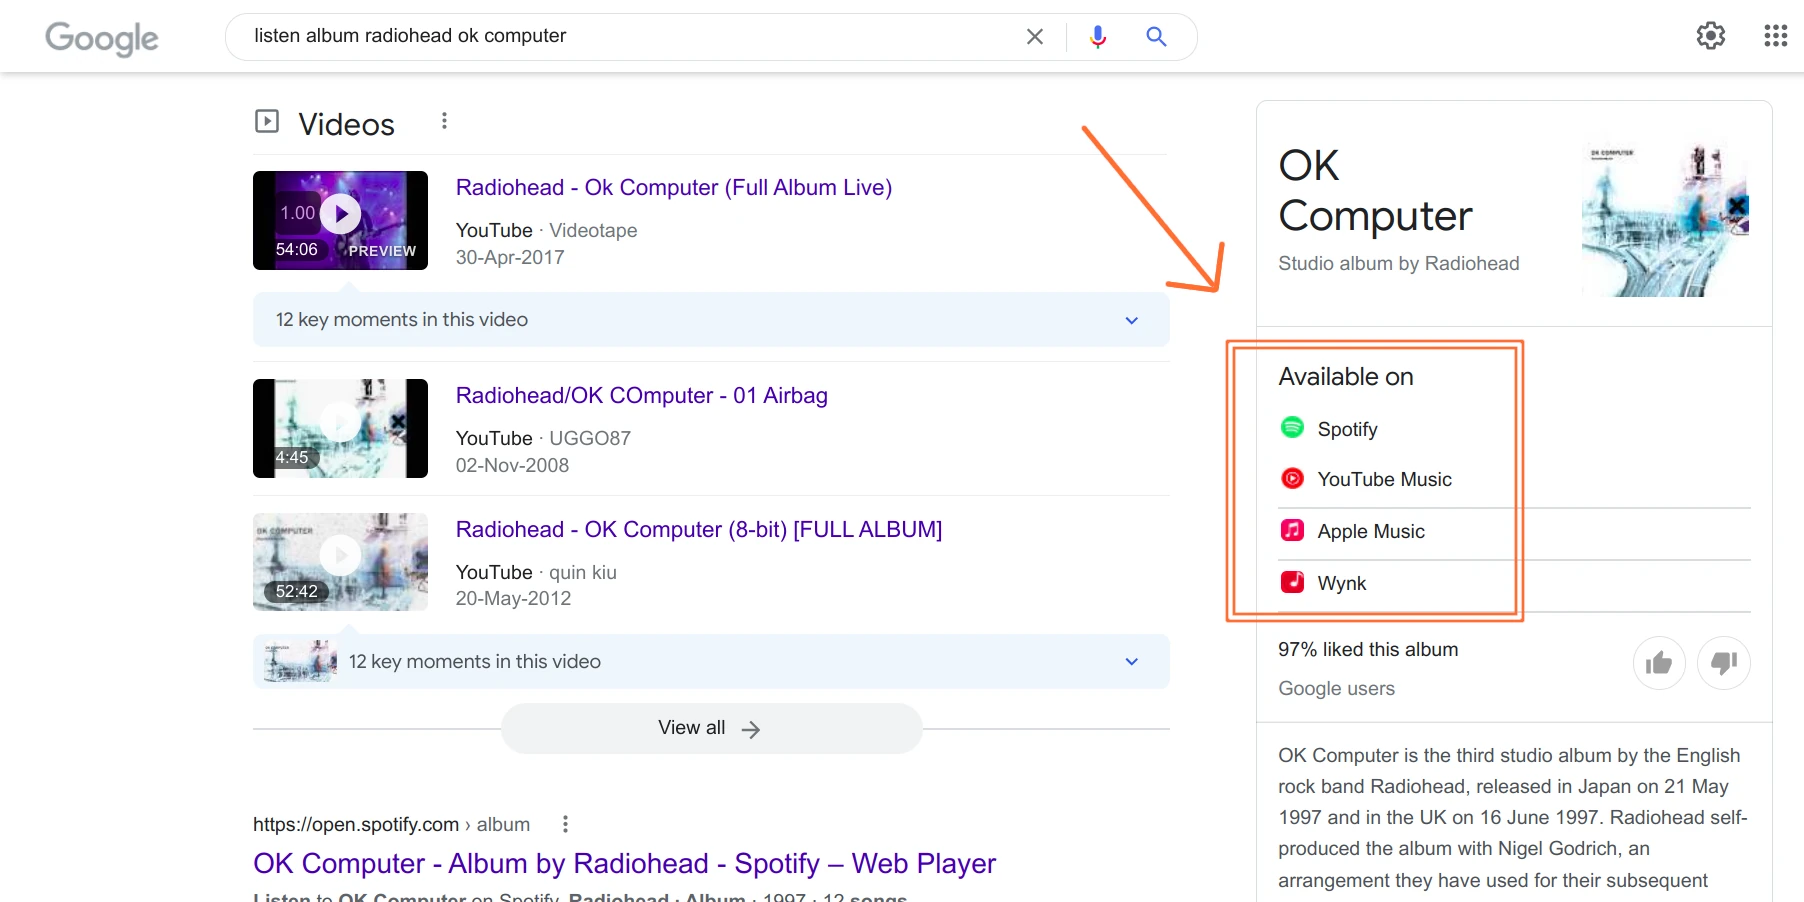Expand key moments under 8-bit FULL ALBUM video
Image resolution: width=1804 pixels, height=902 pixels.
[711, 661]
